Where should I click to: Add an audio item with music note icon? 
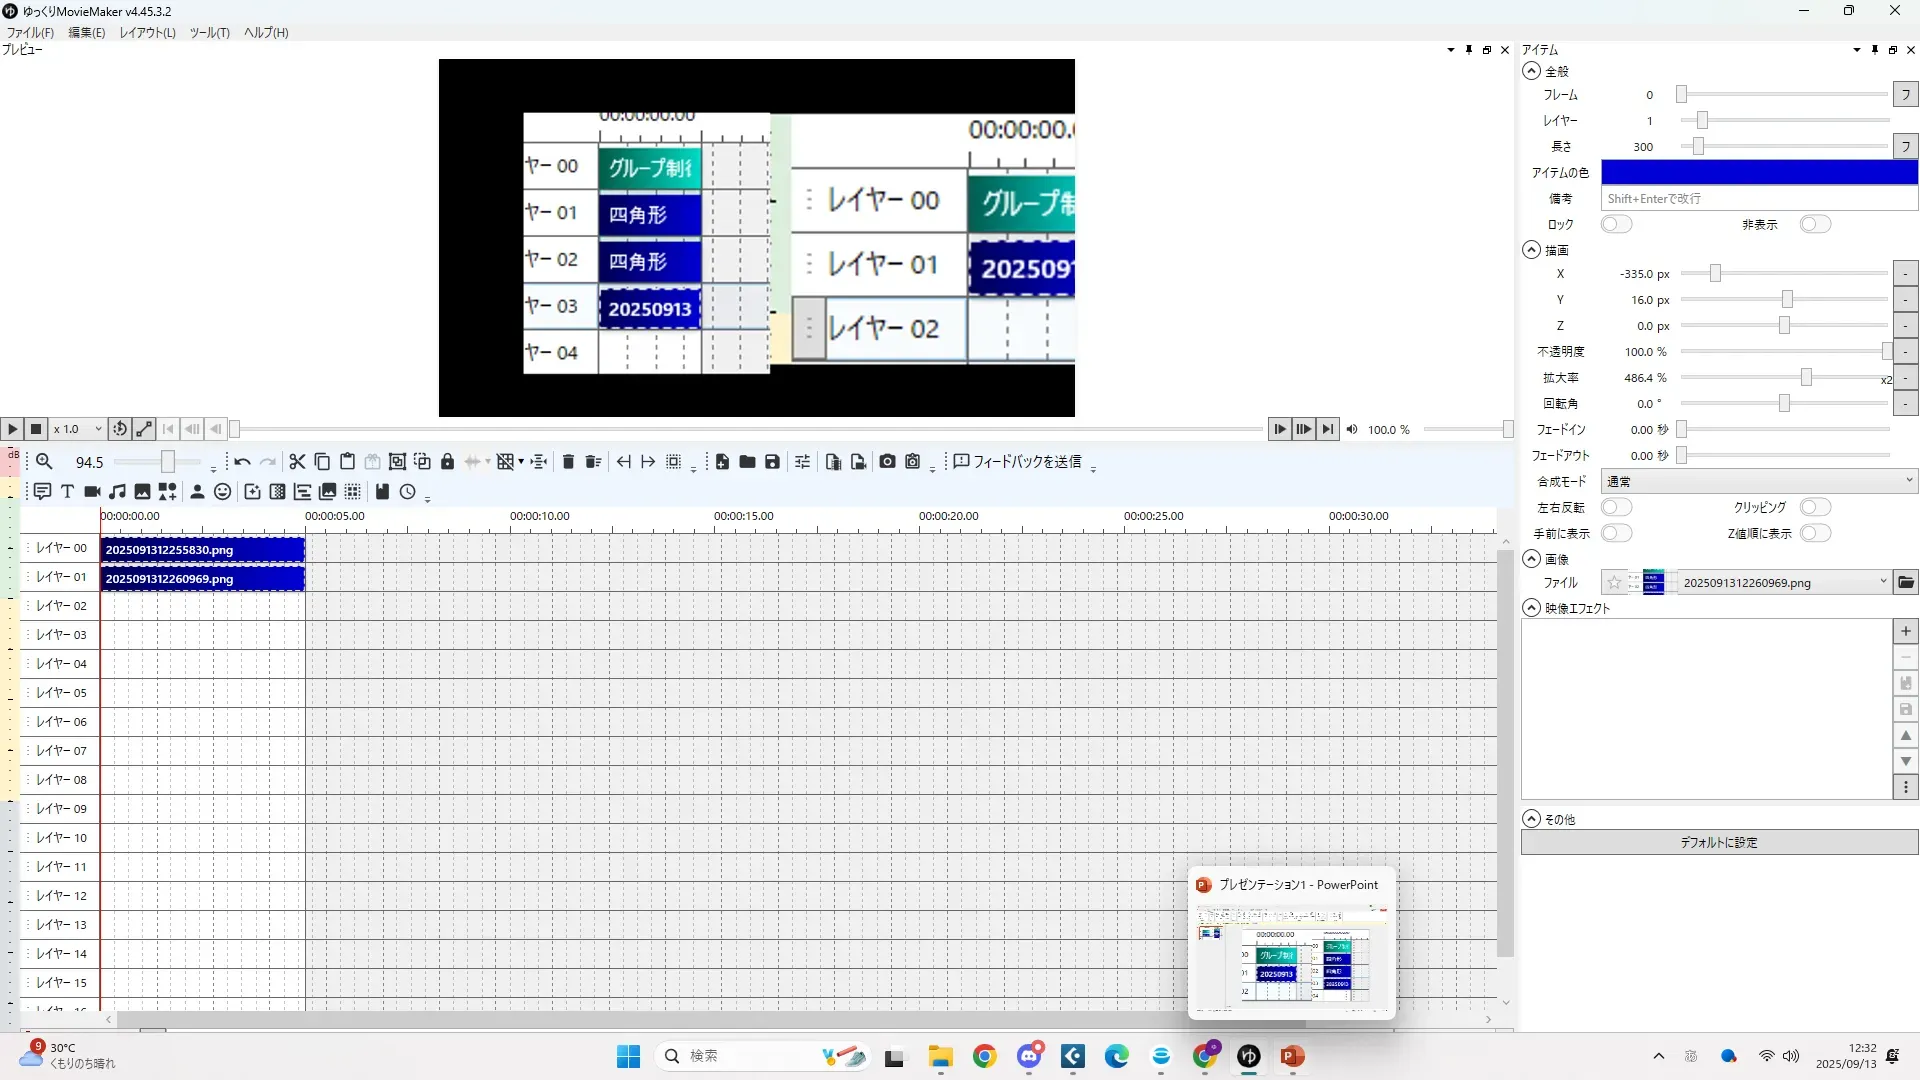(117, 492)
